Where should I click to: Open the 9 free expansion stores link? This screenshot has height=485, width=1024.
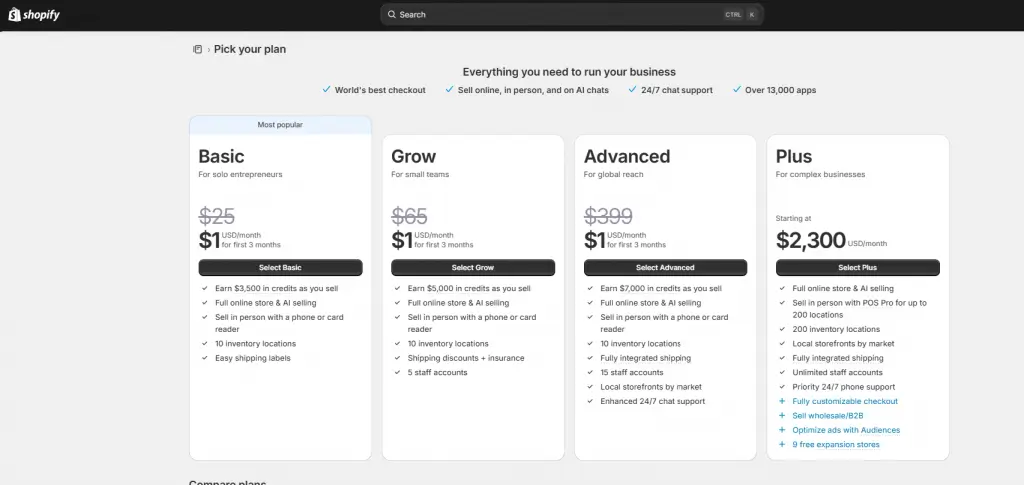tap(836, 445)
